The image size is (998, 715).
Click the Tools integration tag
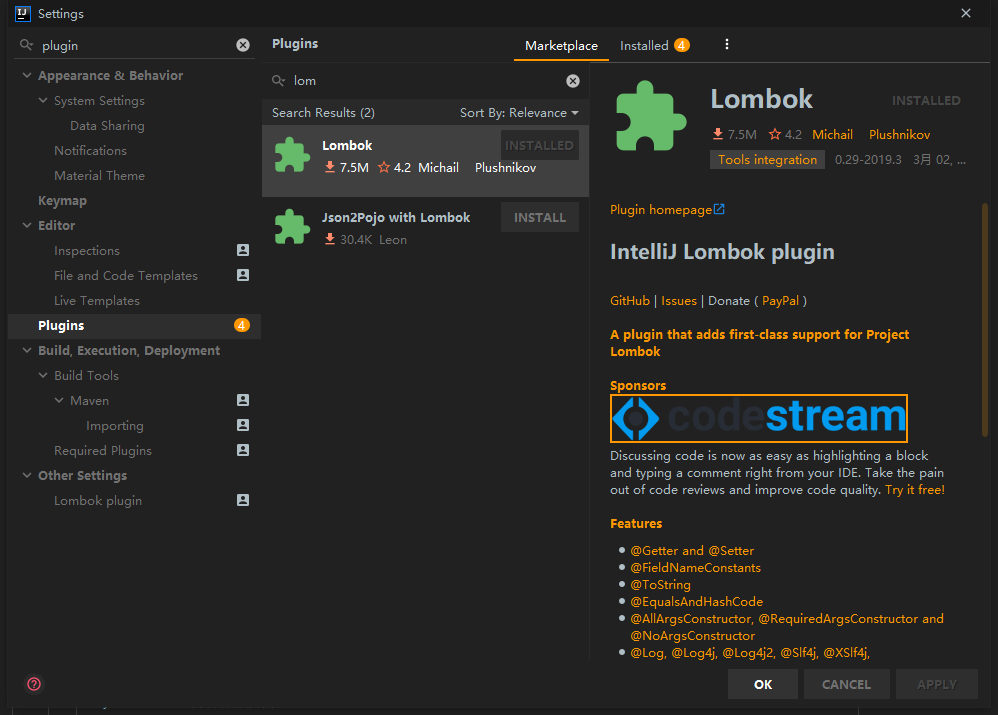pyautogui.click(x=767, y=160)
